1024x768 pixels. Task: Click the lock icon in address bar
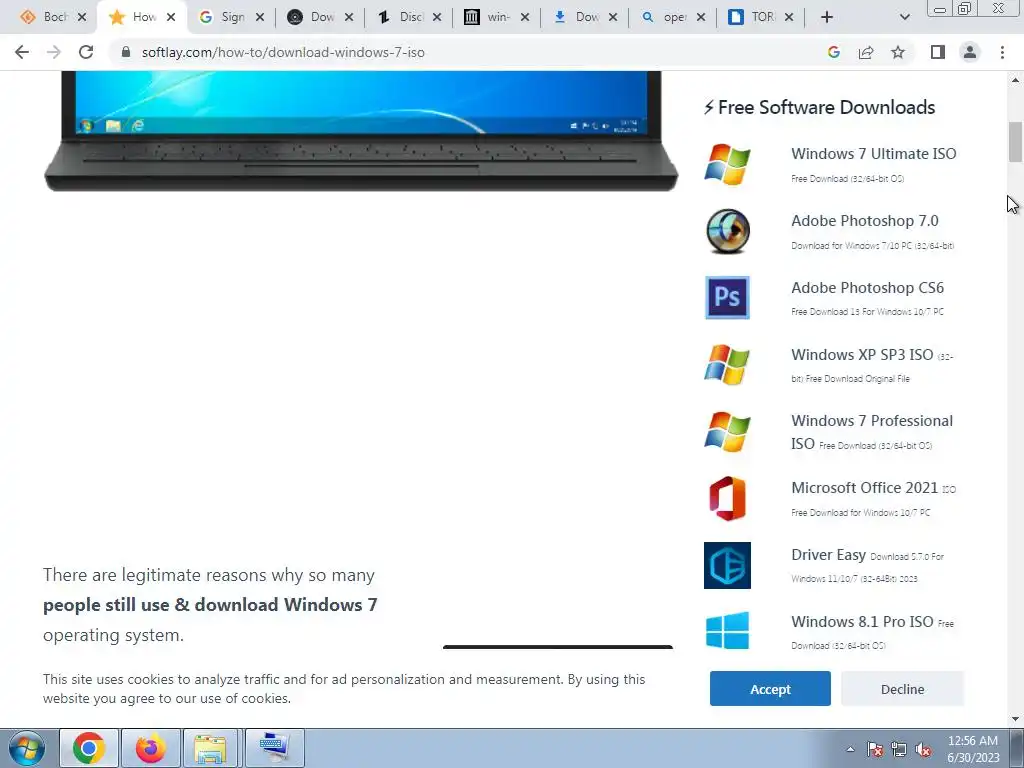pyautogui.click(x=126, y=52)
